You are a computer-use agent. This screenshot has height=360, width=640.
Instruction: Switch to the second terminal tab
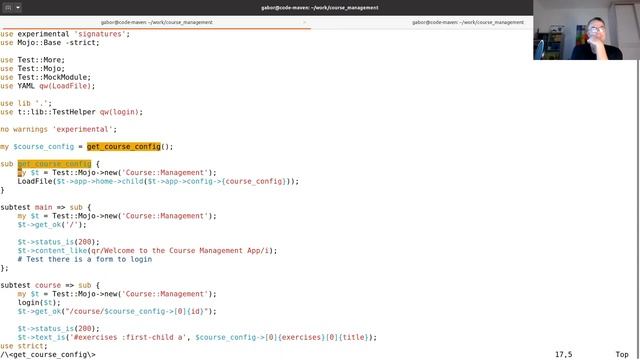(x=467, y=22)
